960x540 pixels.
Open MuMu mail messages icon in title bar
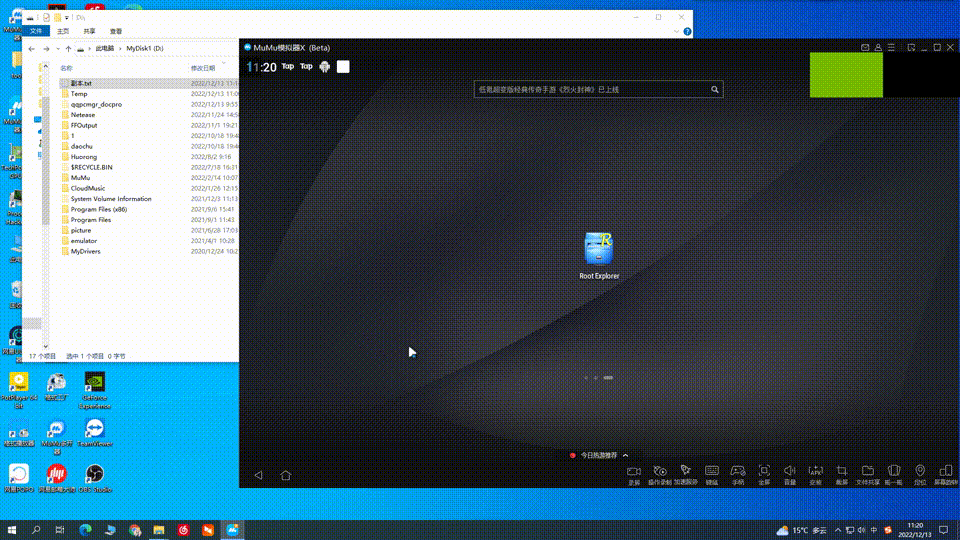(865, 48)
